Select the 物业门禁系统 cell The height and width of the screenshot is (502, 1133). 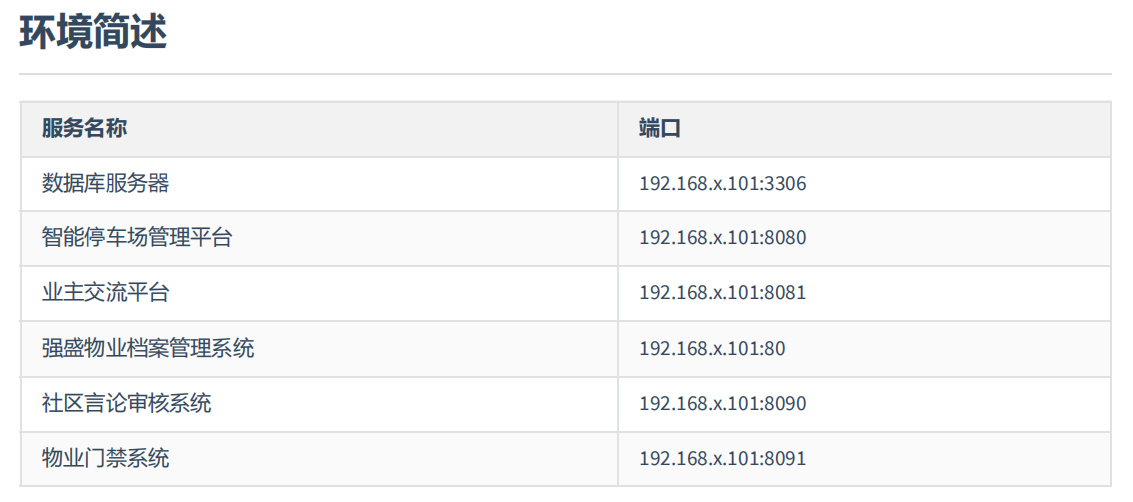(x=105, y=458)
